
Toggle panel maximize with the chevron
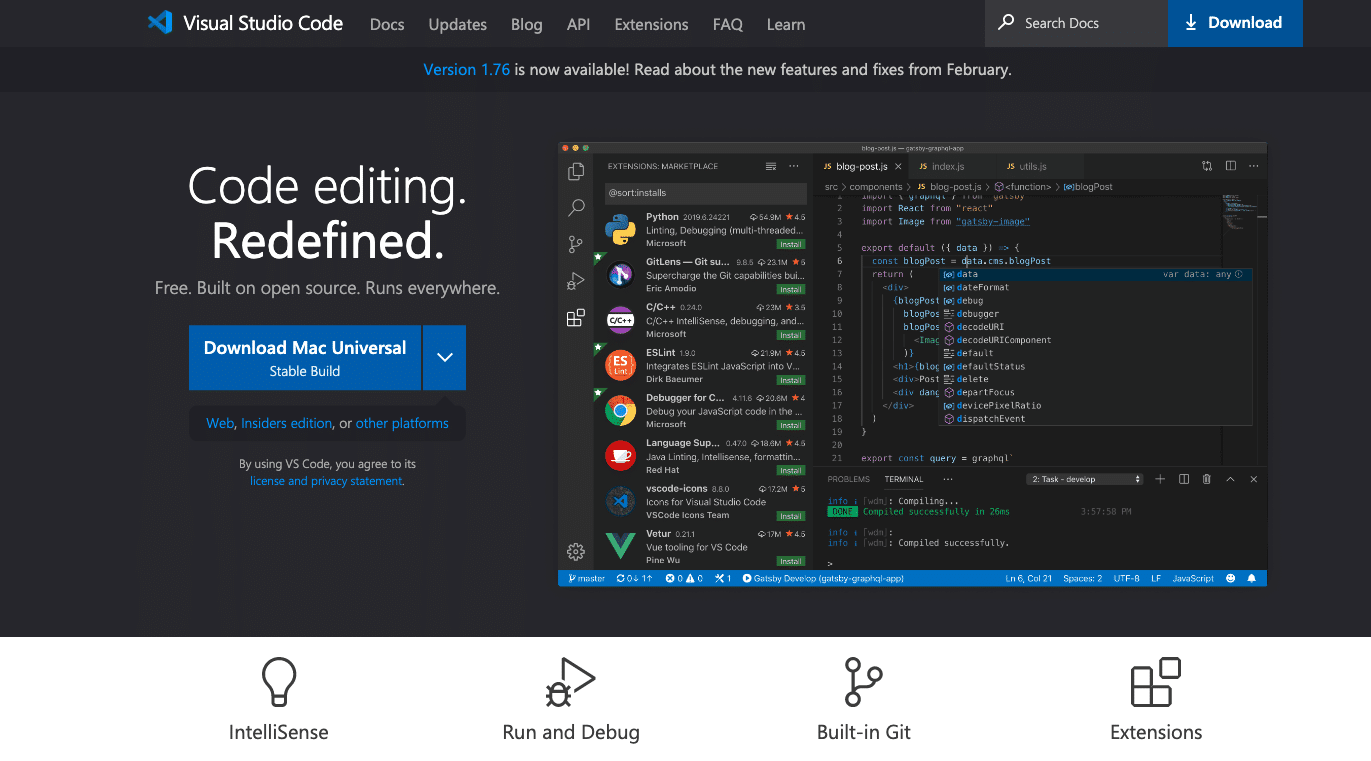[1230, 479]
